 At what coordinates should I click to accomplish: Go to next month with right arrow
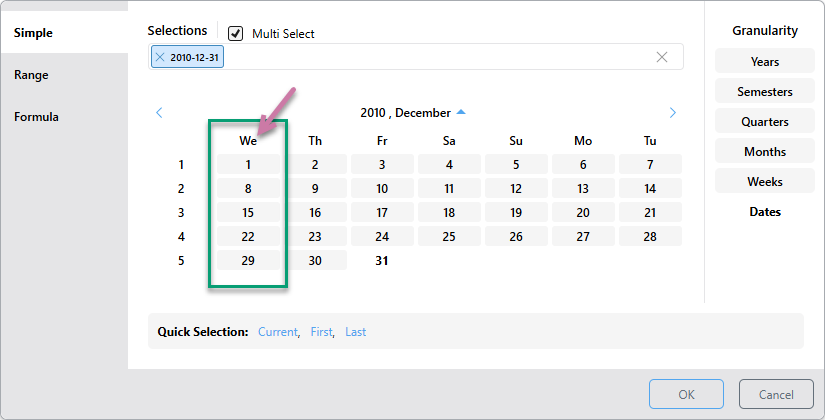672,113
